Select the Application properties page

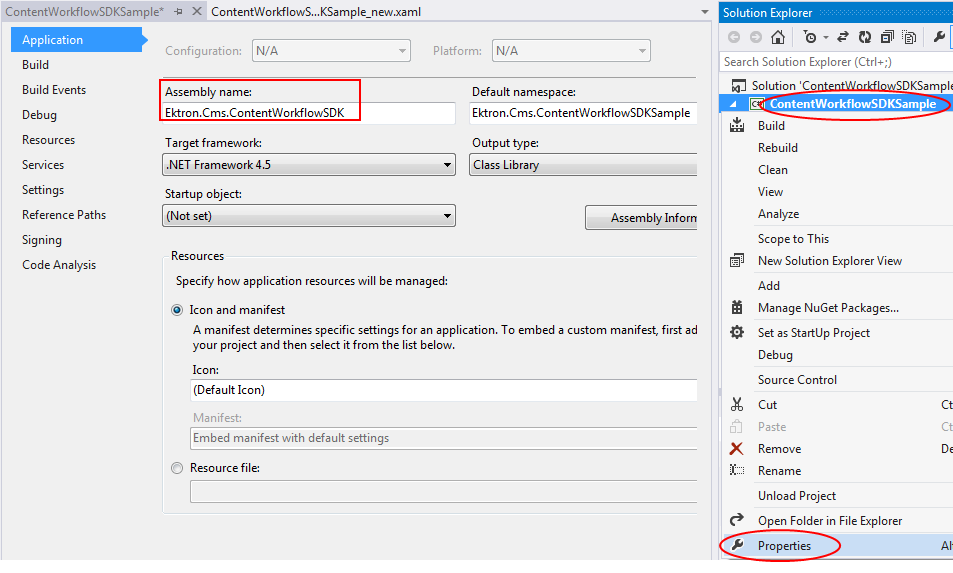point(77,39)
